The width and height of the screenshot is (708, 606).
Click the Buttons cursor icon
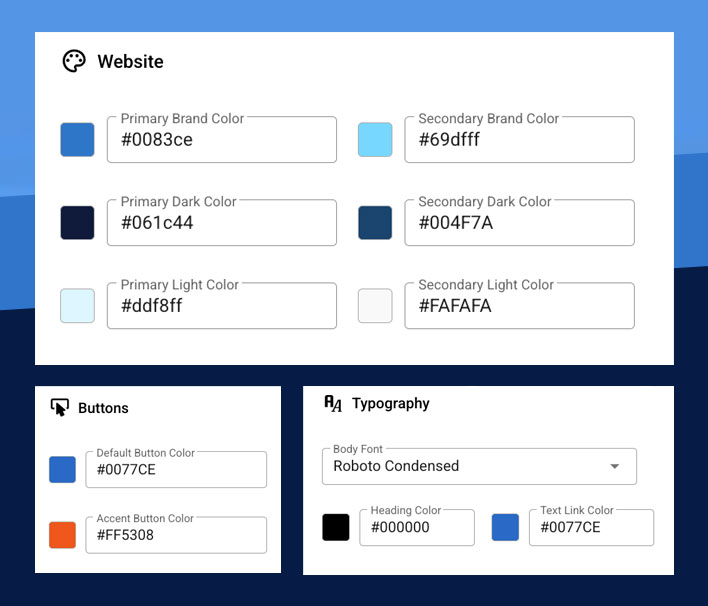[60, 407]
